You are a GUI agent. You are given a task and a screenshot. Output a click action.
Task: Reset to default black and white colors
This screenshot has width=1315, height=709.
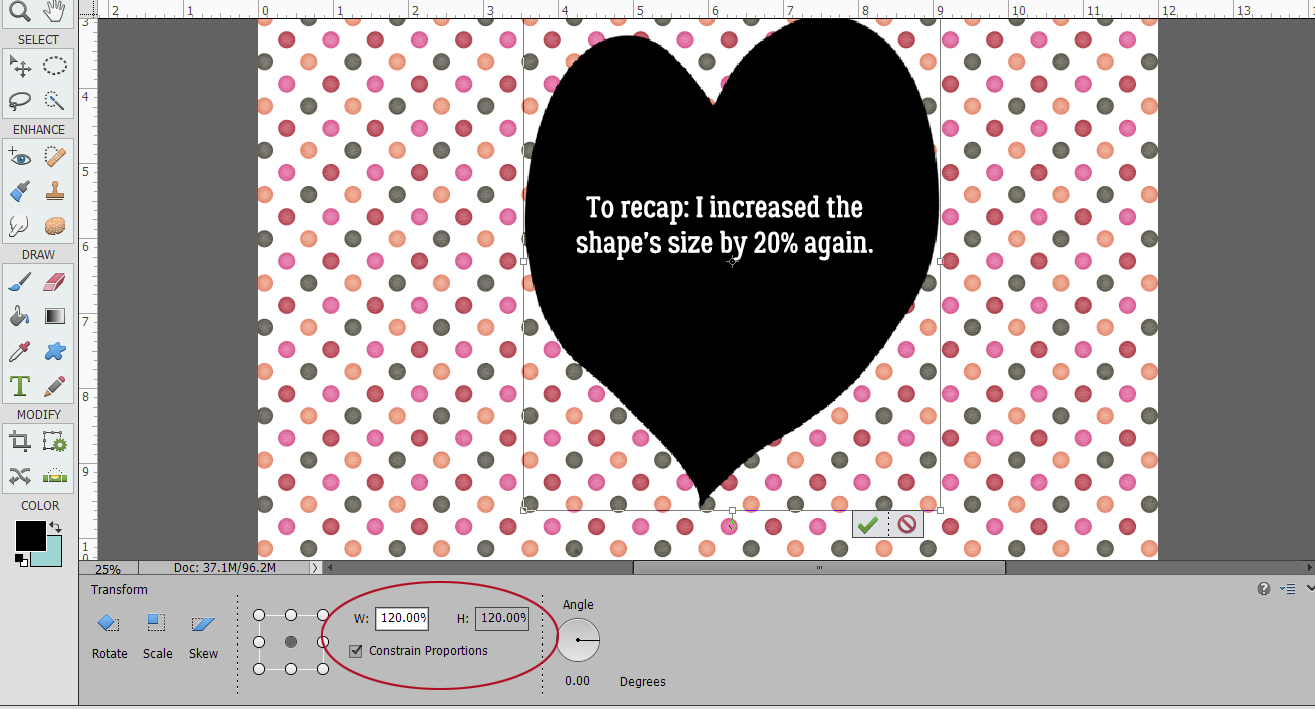21,560
